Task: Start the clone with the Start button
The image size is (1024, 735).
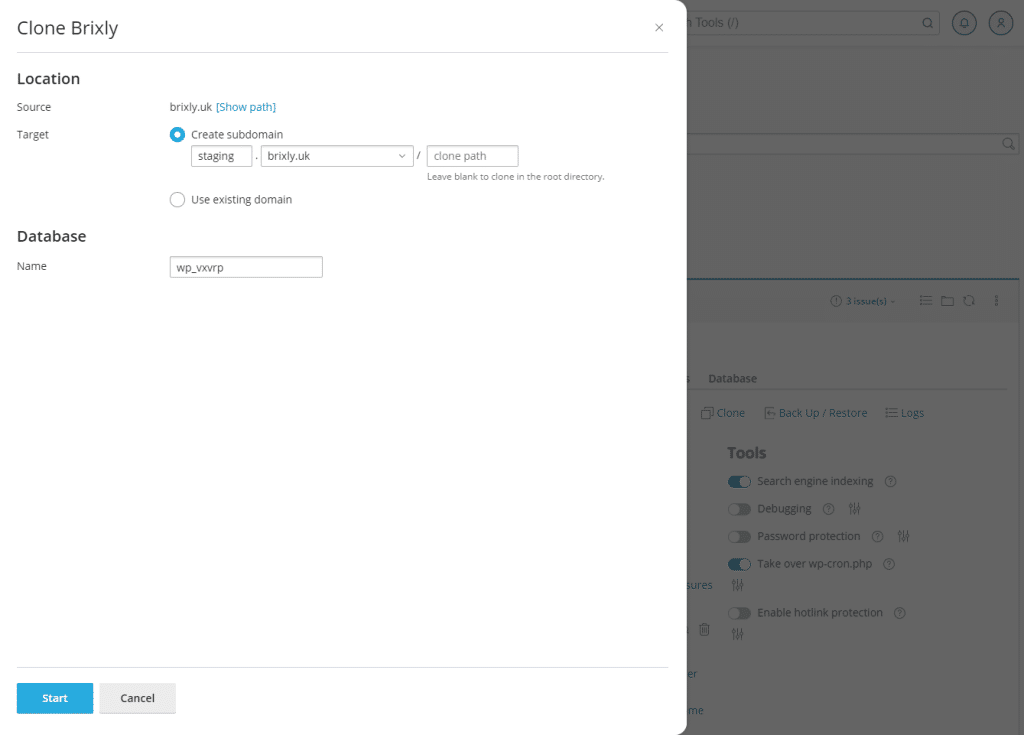Action: tap(55, 698)
